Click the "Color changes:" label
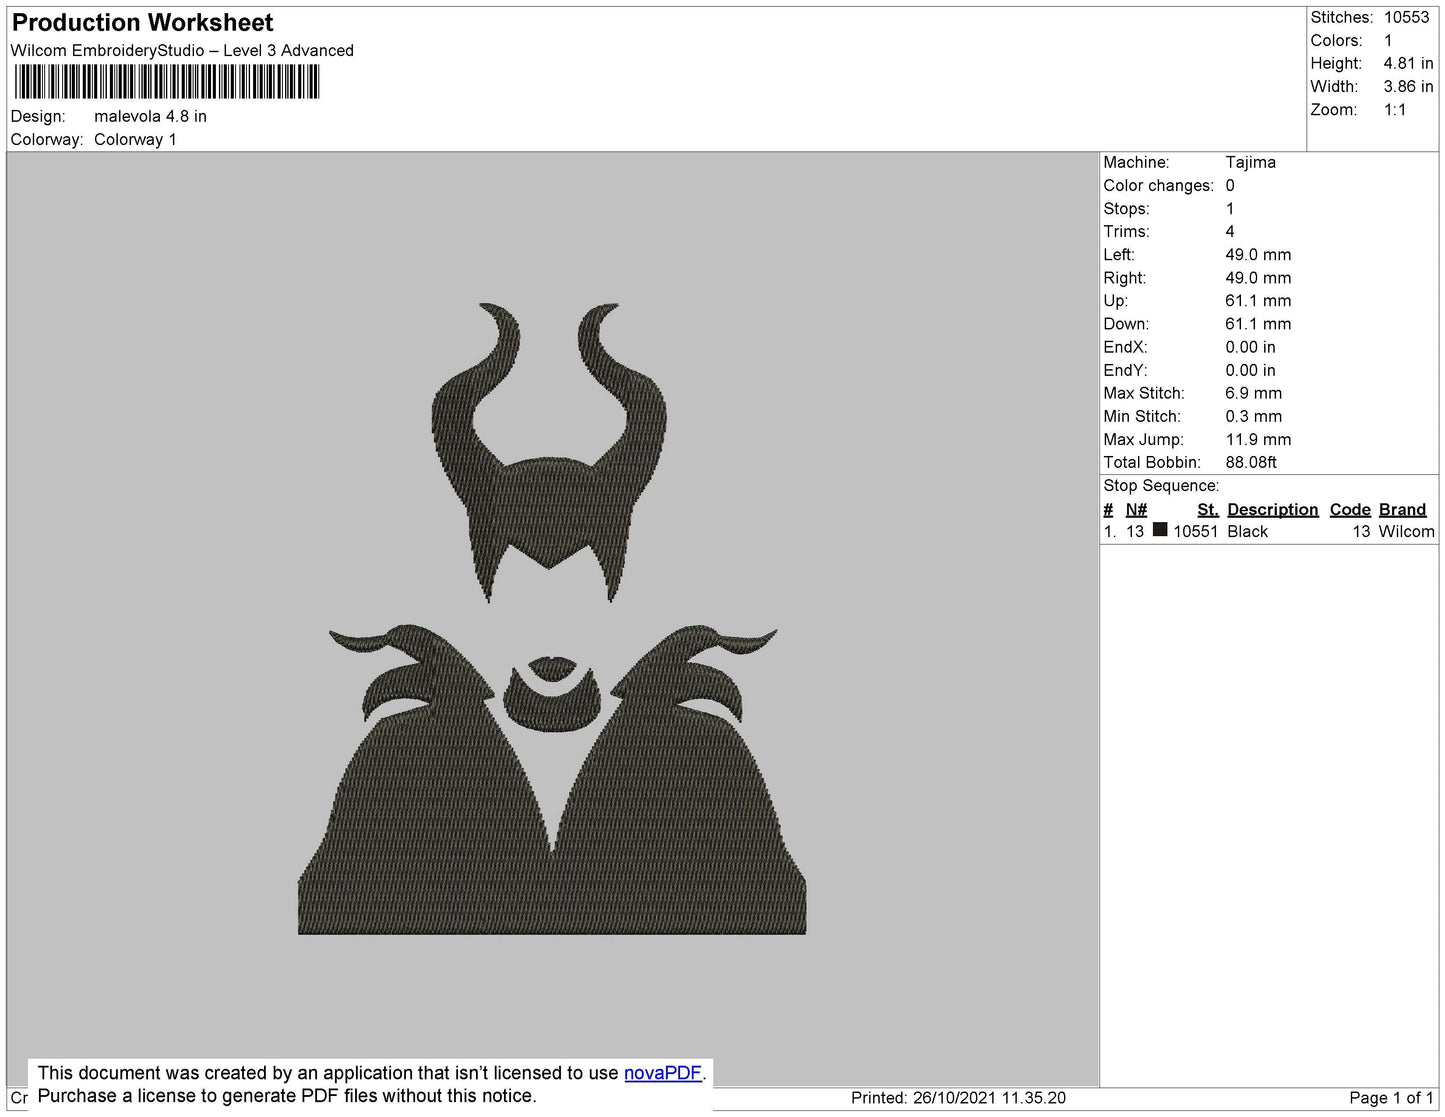Image resolution: width=1445 pixels, height=1117 pixels. pyautogui.click(x=1158, y=186)
